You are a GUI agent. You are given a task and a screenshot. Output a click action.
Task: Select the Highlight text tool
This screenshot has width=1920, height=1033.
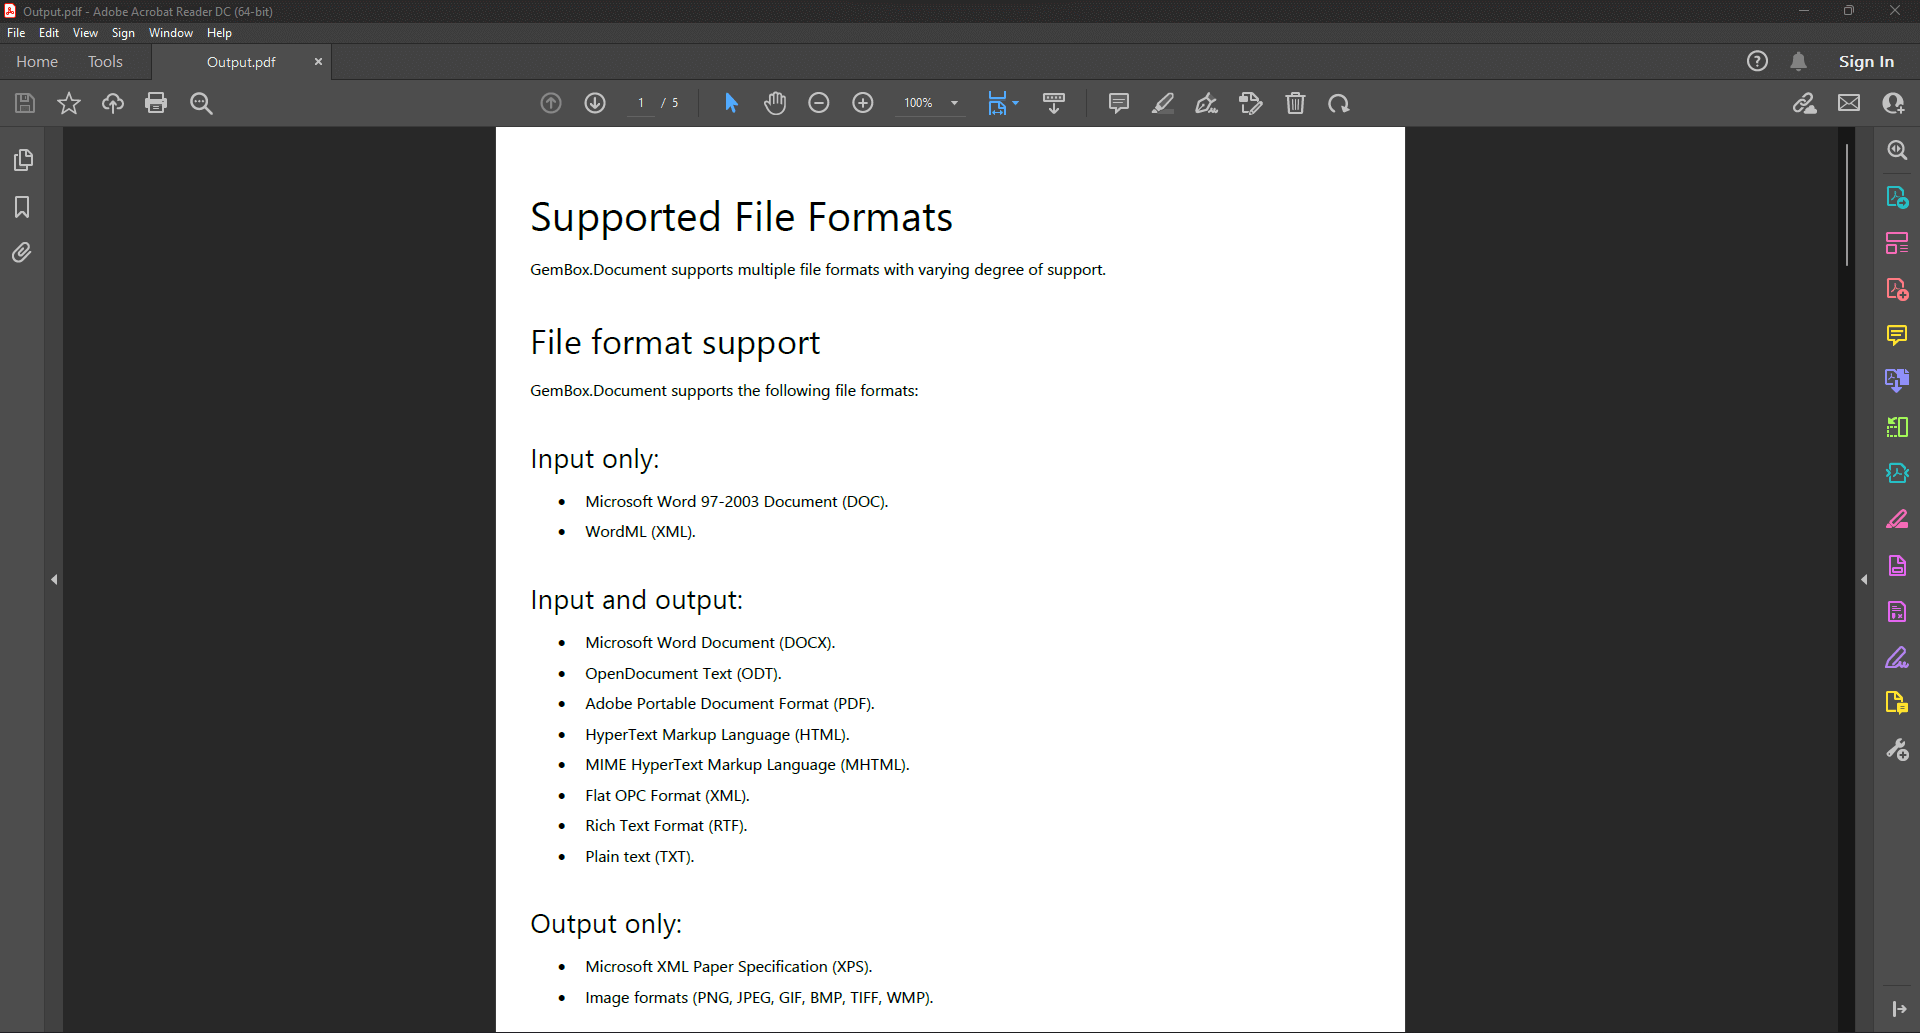1162,103
